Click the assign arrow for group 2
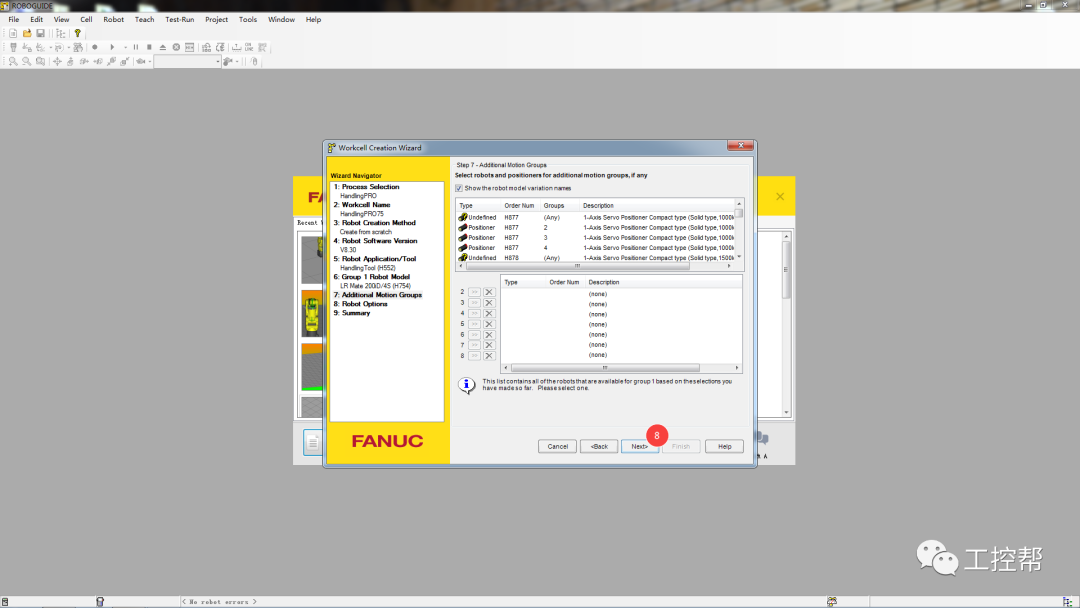 point(475,292)
